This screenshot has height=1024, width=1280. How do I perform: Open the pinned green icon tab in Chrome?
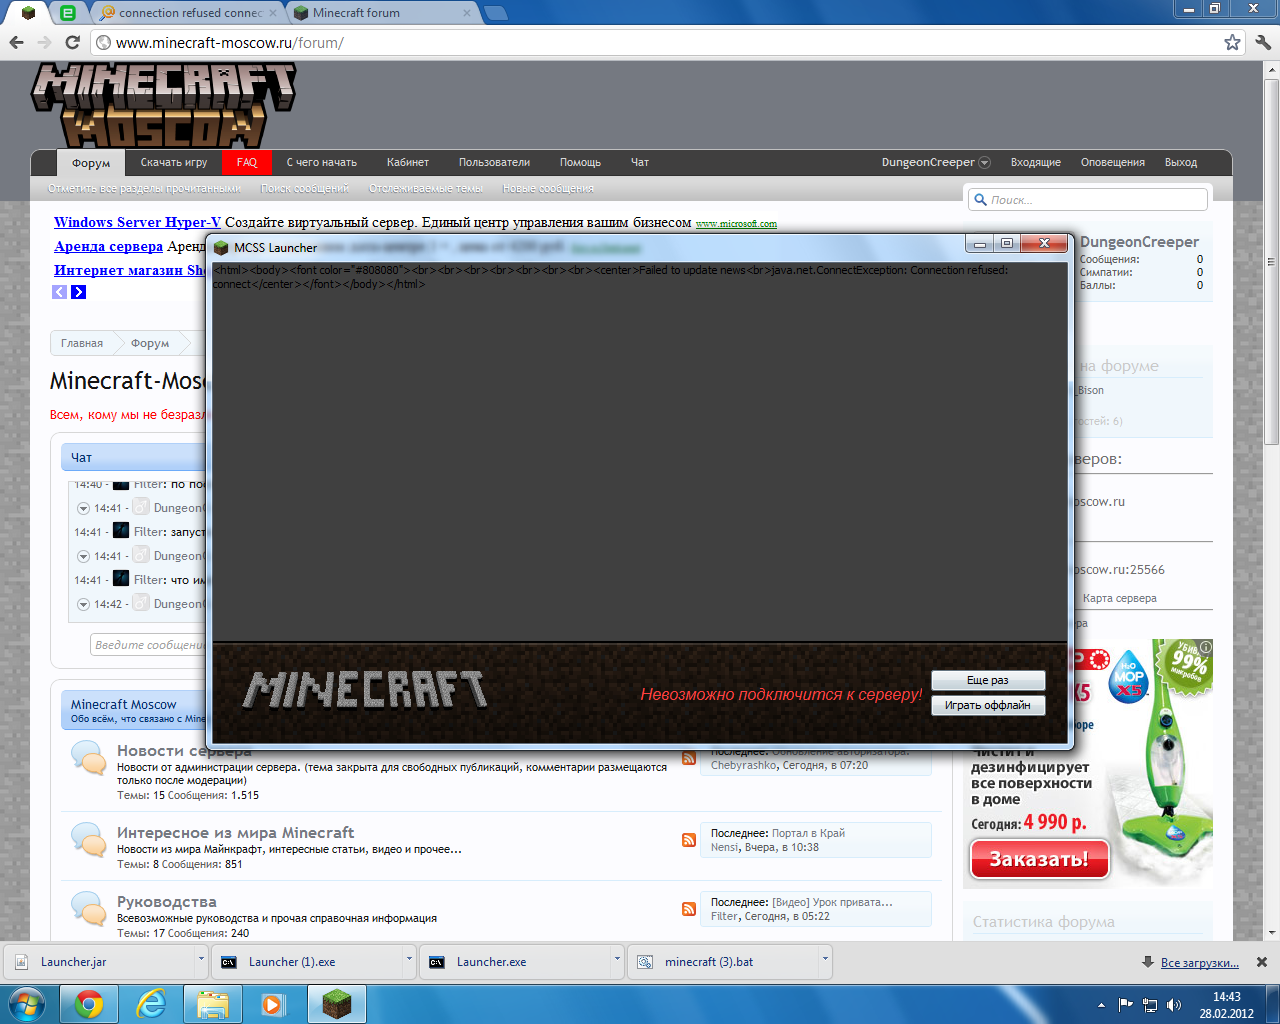(x=67, y=13)
